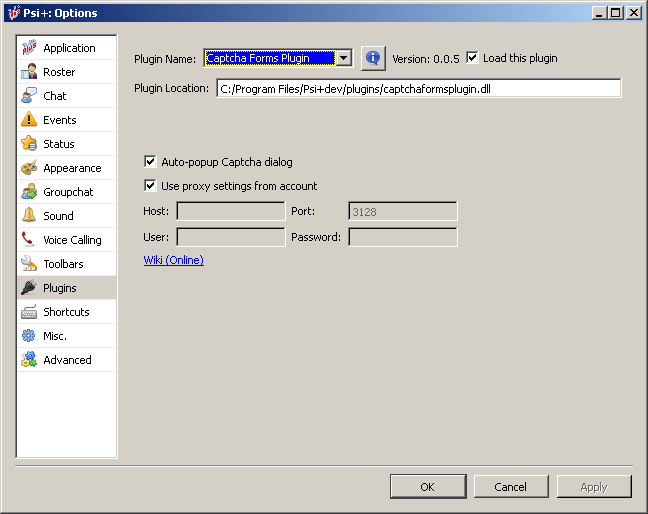
Task: Uncheck Use proxy settings from account
Action: pos(151,186)
